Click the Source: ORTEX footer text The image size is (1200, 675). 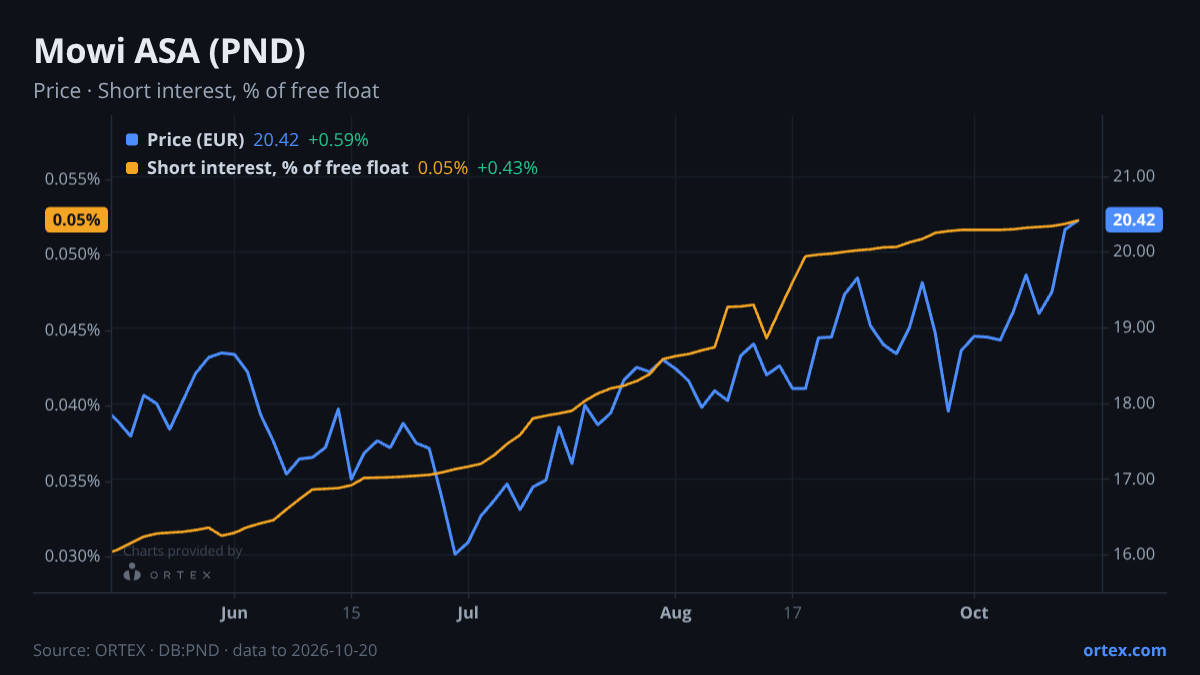205,650
